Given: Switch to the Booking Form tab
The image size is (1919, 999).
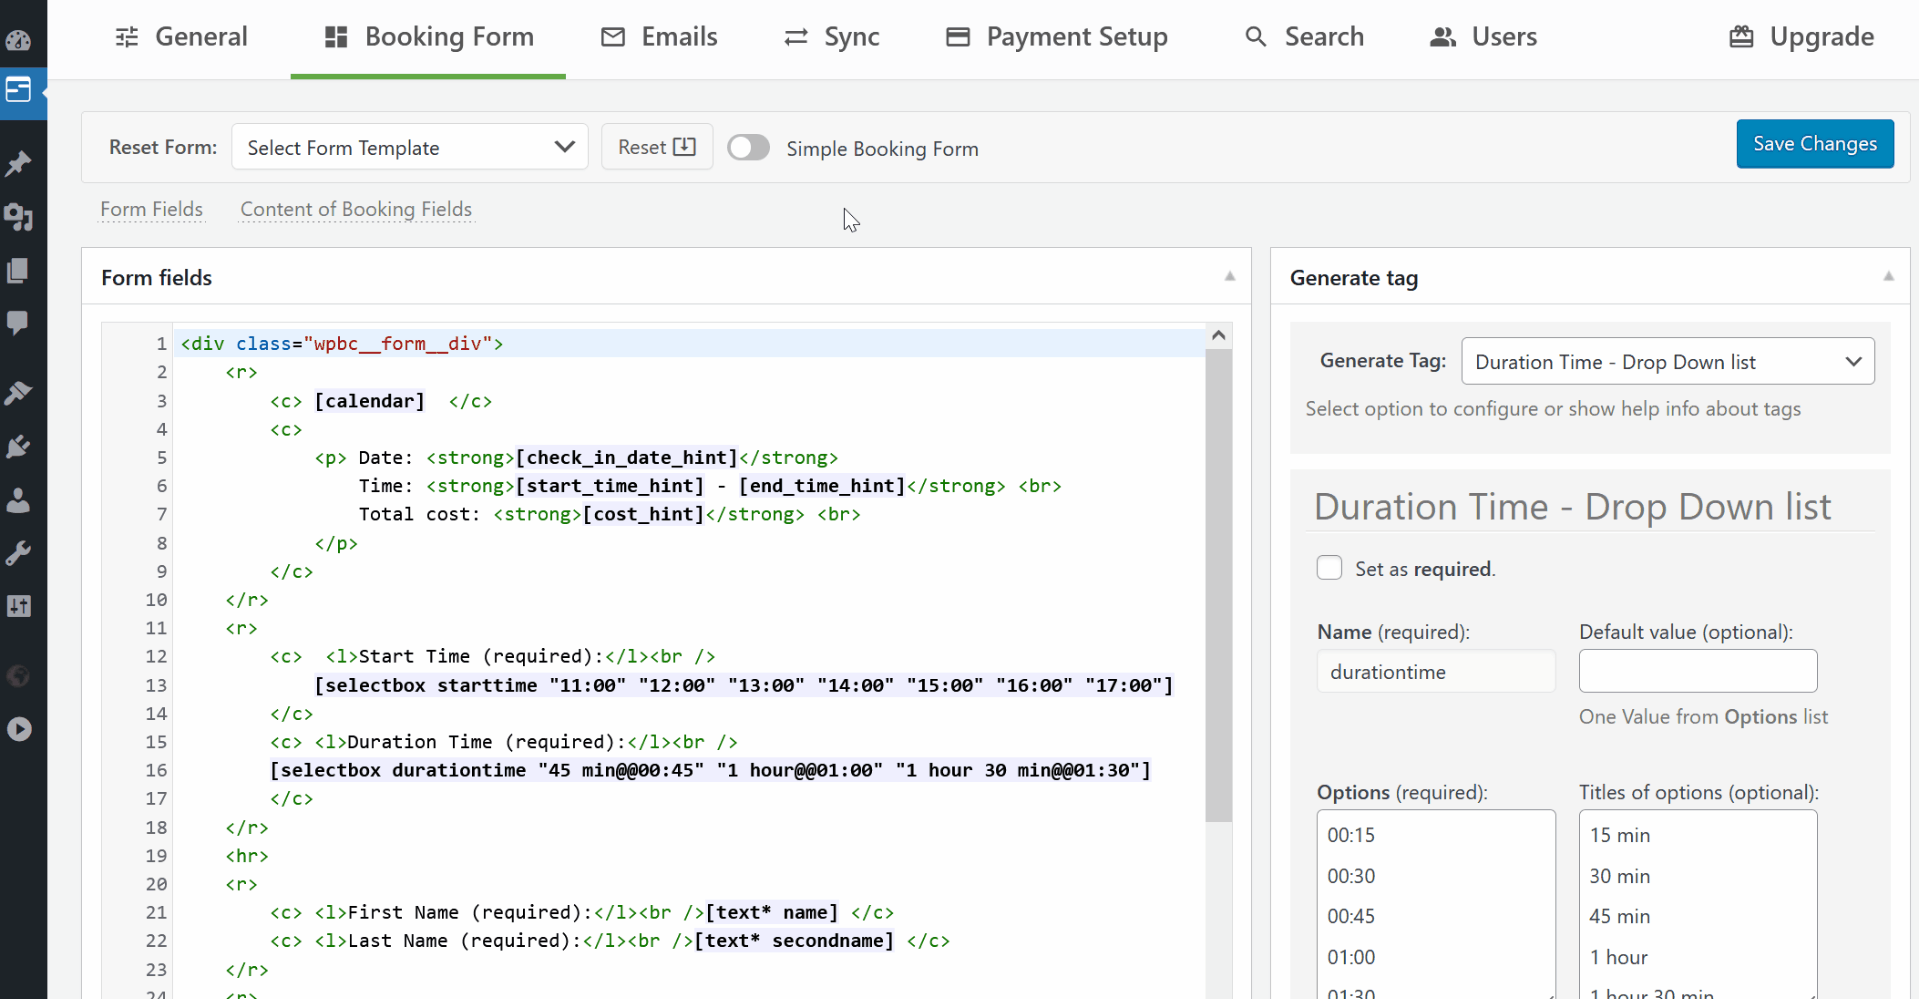Looking at the screenshot, I should click(x=428, y=37).
